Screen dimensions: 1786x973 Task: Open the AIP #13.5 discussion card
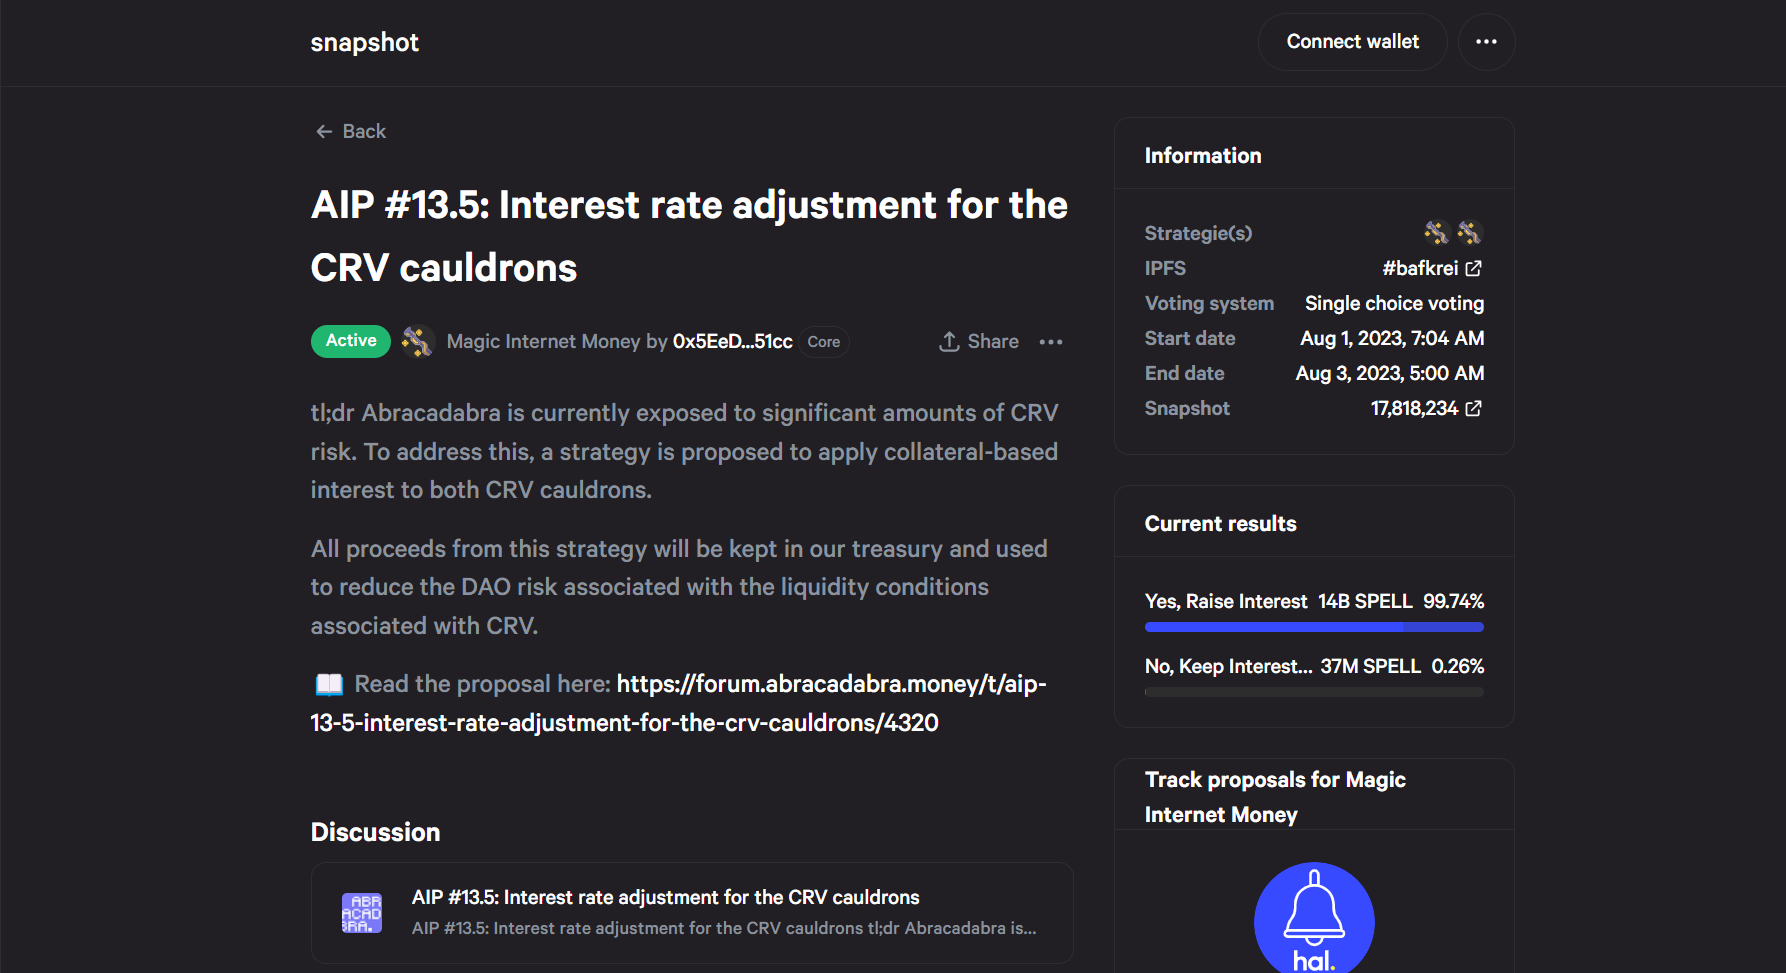click(692, 912)
